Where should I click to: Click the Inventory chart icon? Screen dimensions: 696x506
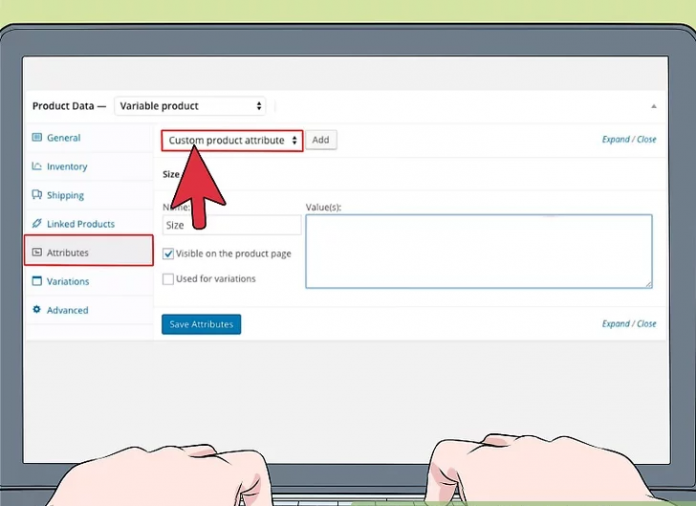pyautogui.click(x=37, y=167)
